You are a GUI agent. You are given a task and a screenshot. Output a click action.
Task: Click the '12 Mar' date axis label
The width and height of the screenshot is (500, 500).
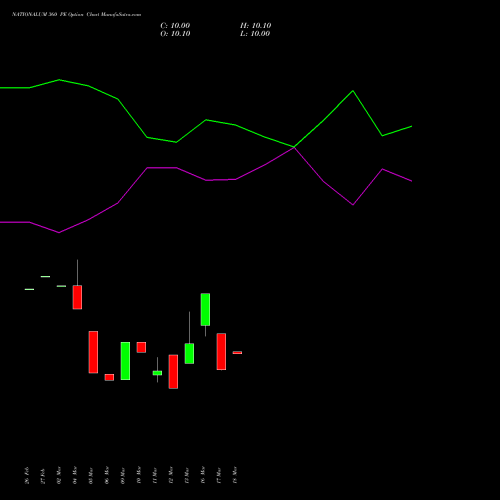click(171, 475)
